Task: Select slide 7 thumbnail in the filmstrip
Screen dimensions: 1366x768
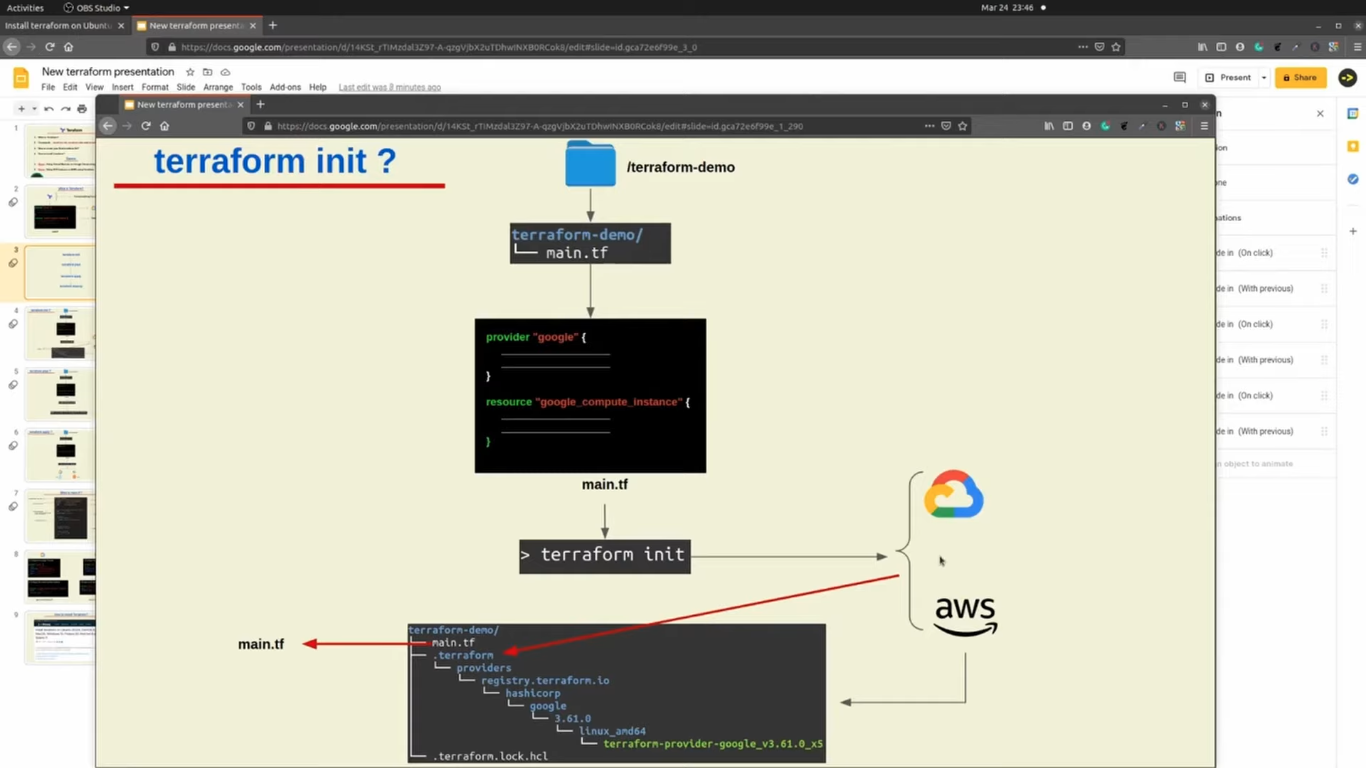Action: click(60, 516)
